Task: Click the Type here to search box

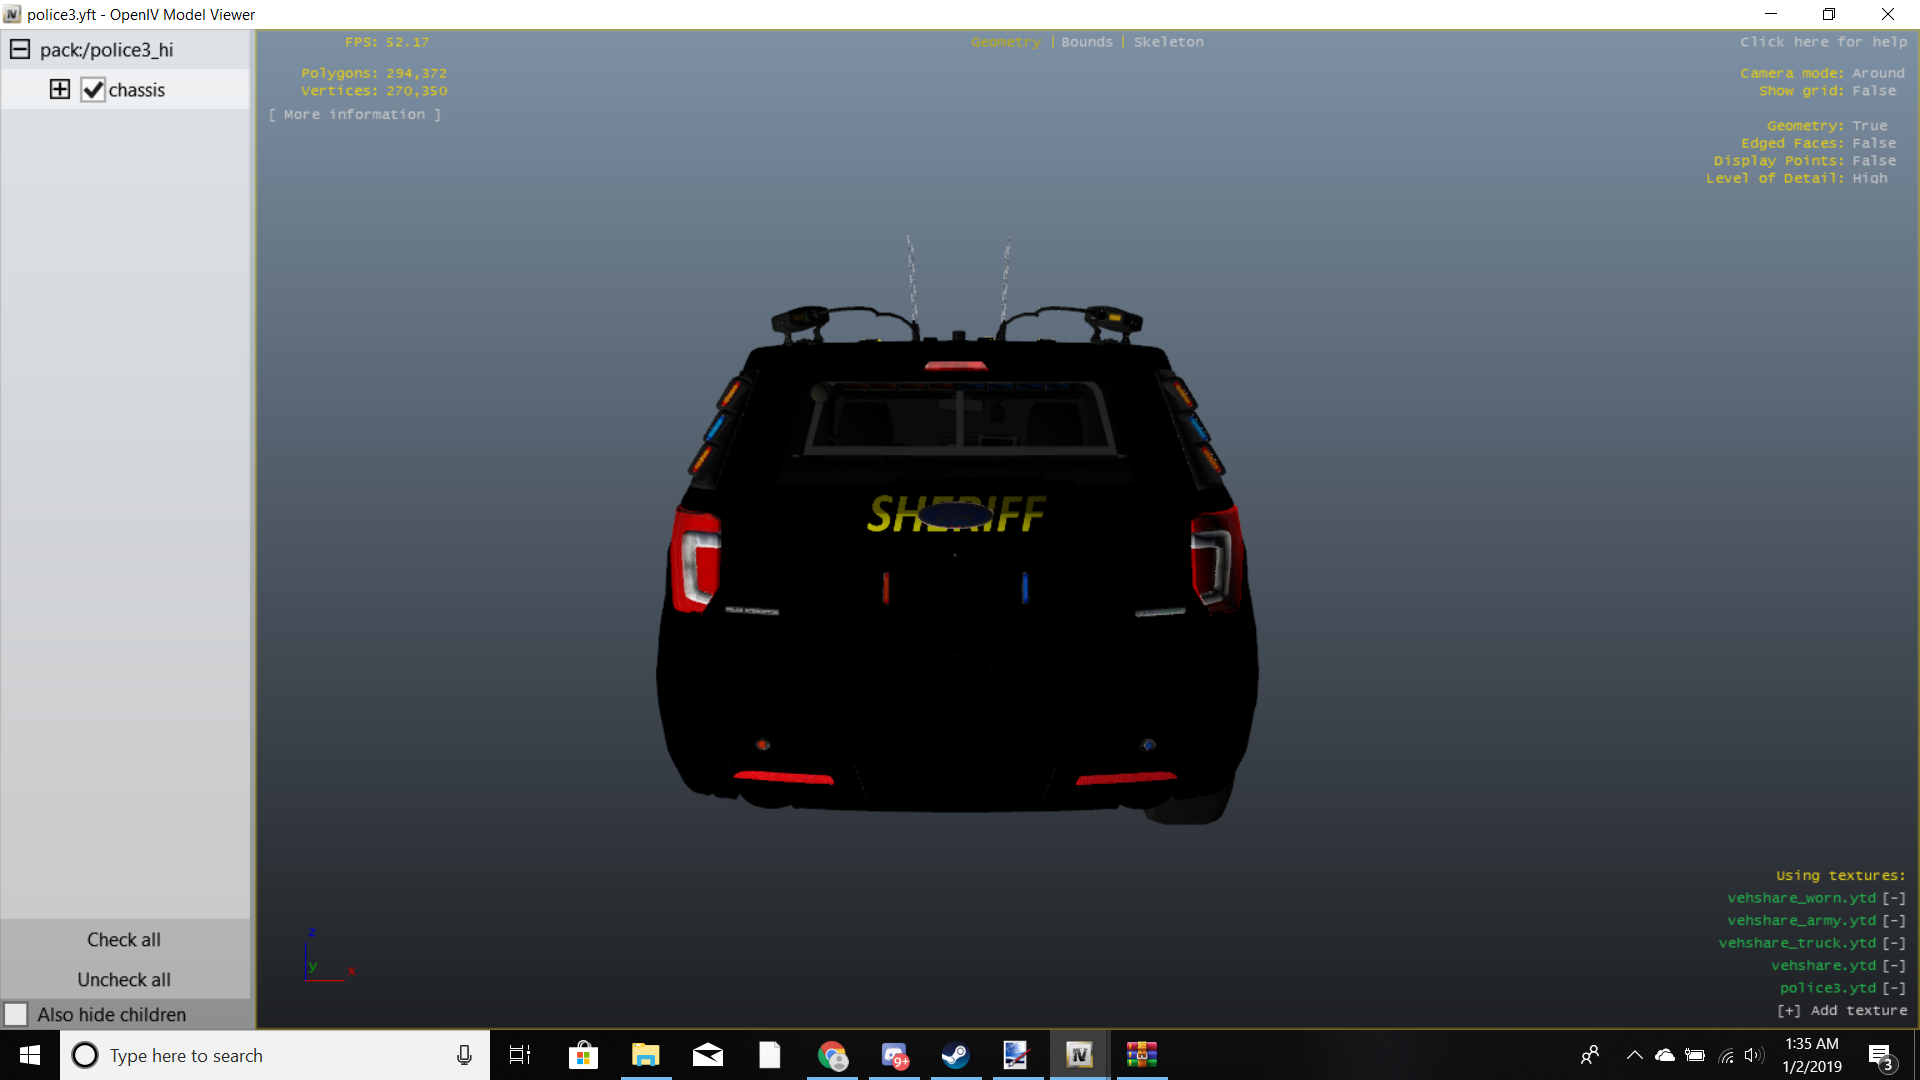Action: click(x=260, y=1055)
